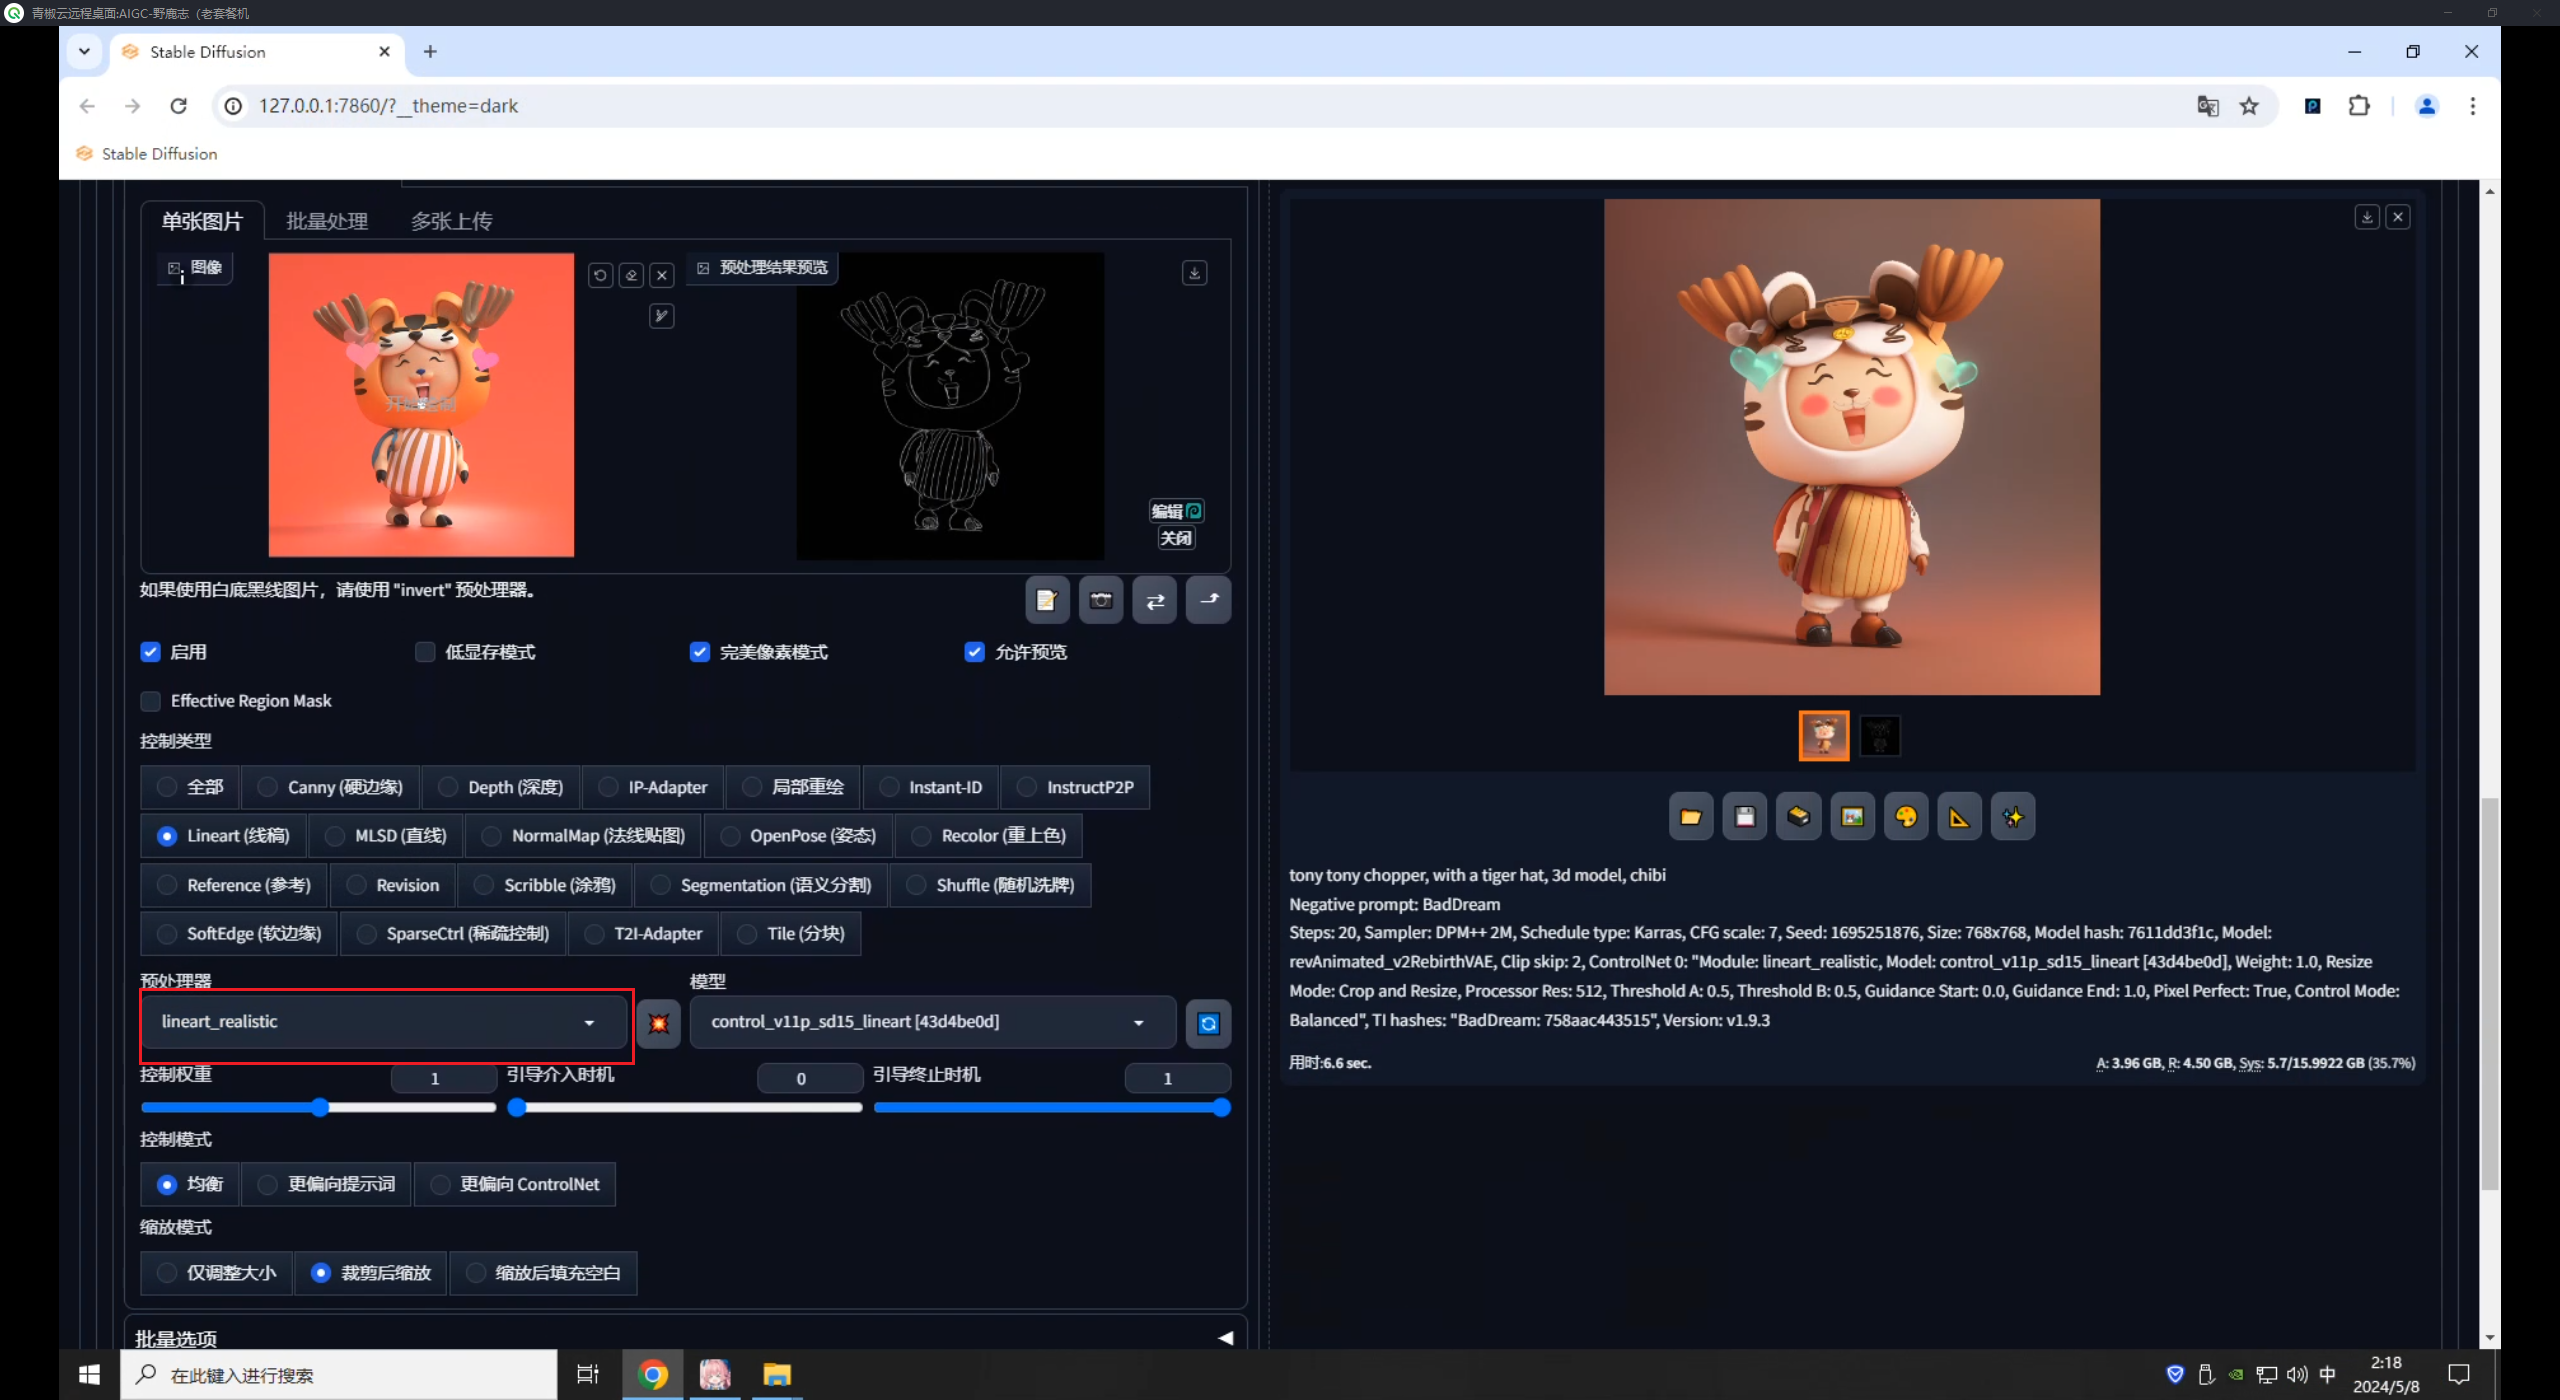
Task: Choose 更偏向提示词 control mode
Action: (327, 1184)
